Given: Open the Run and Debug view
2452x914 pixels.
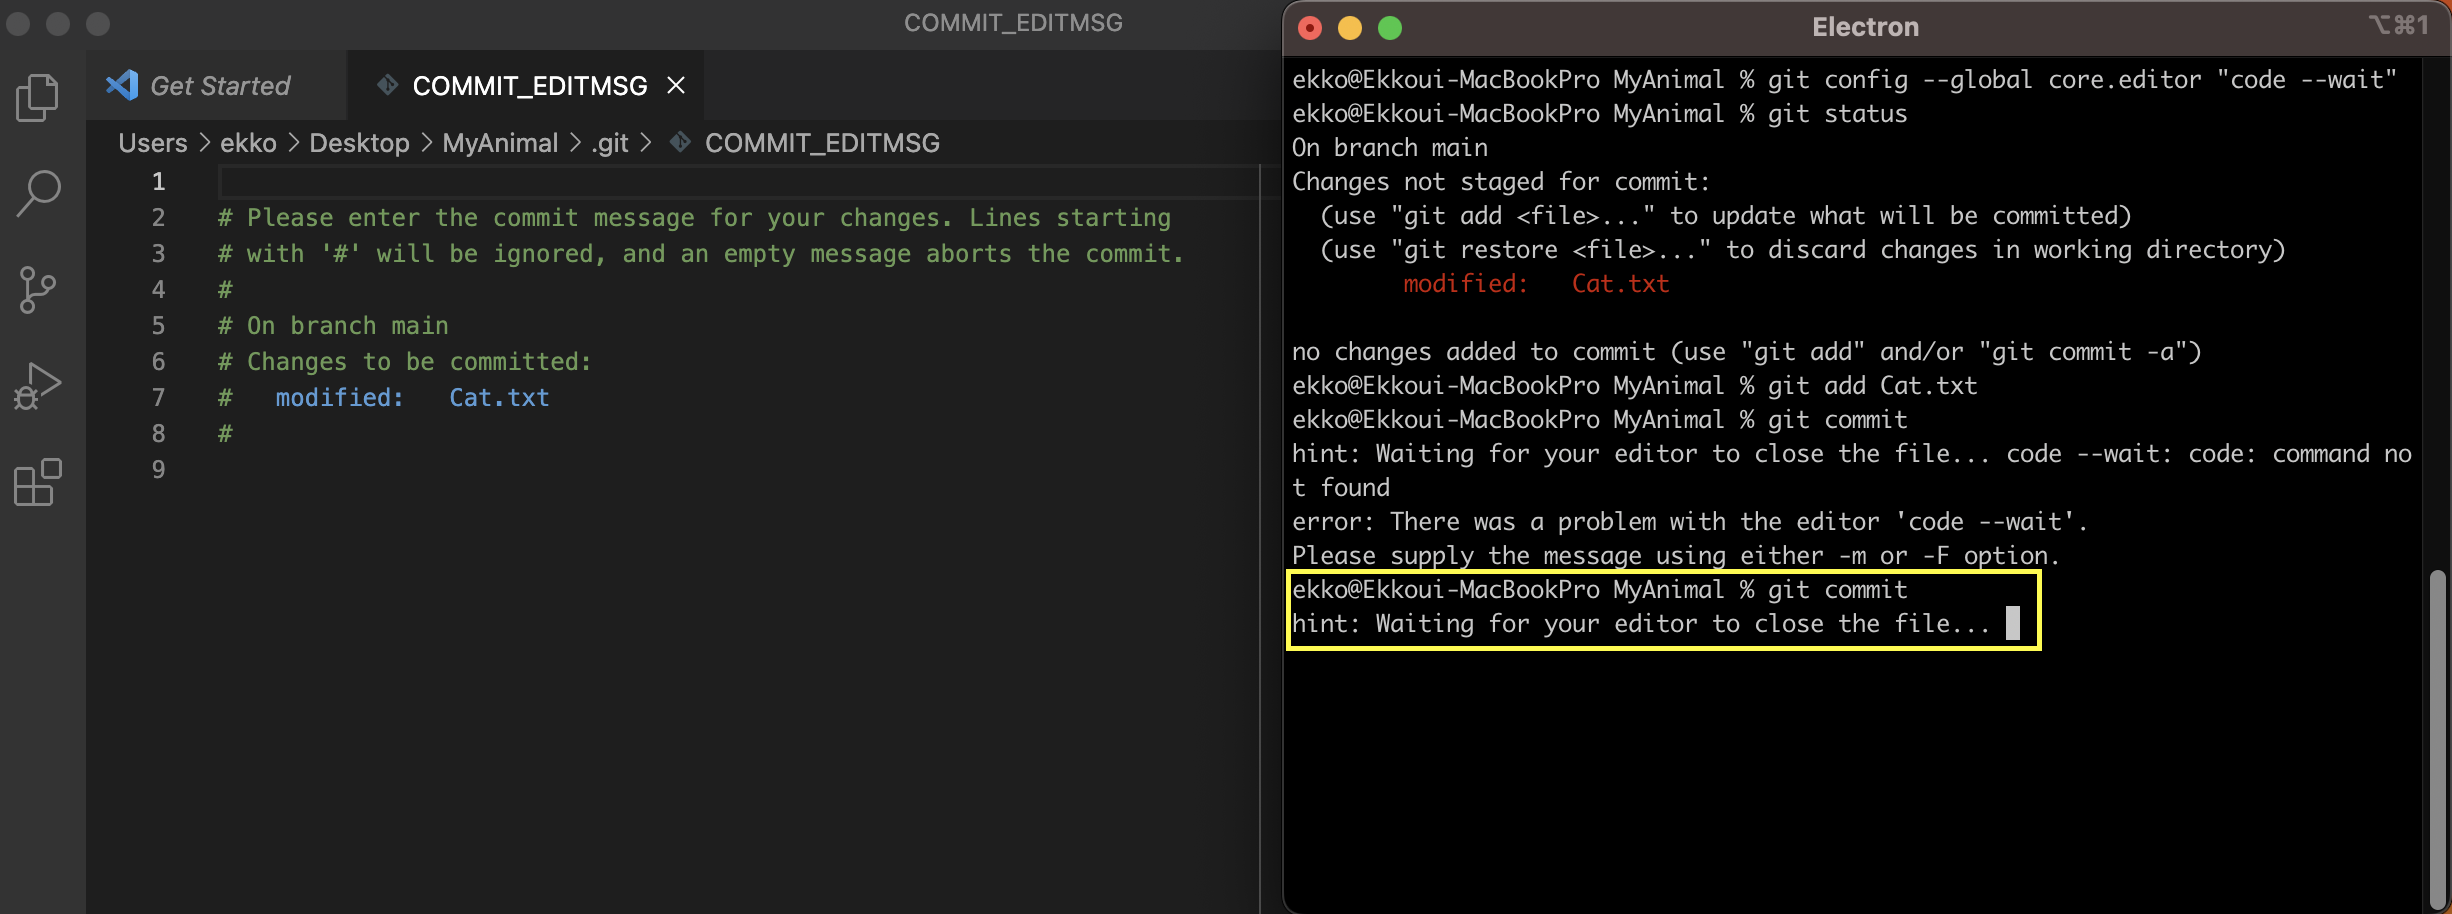Looking at the screenshot, I should coord(38,387).
